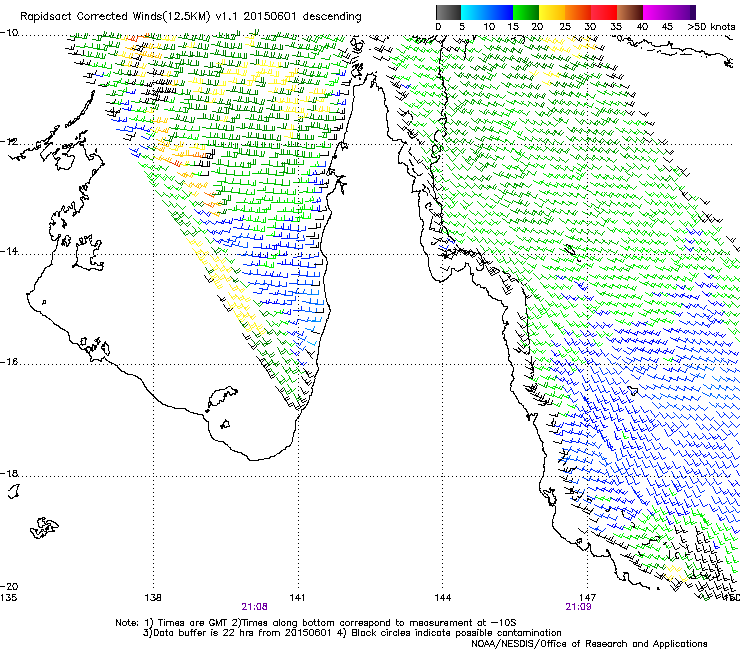Click the '>50 knots' legend label
Image resolution: width=740 pixels, height=650 pixels.
(x=711, y=27)
